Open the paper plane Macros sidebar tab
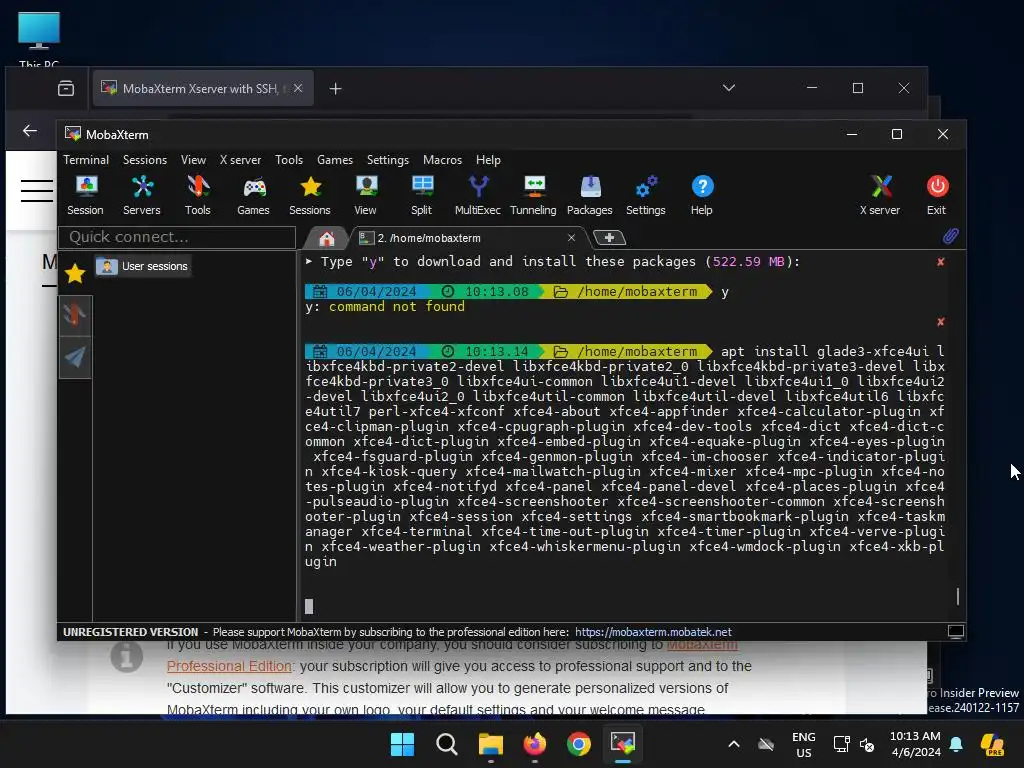The height and width of the screenshot is (768, 1024). [75, 357]
